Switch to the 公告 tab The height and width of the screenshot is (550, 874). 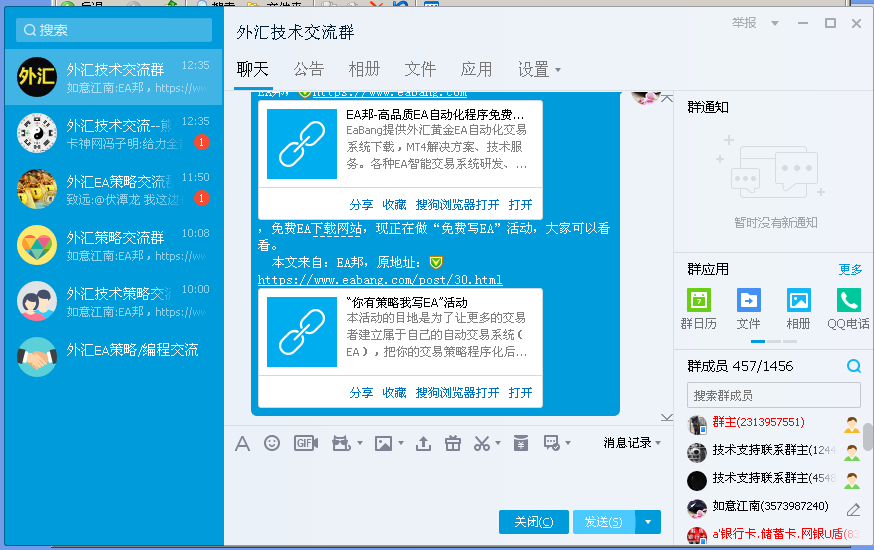tap(309, 70)
